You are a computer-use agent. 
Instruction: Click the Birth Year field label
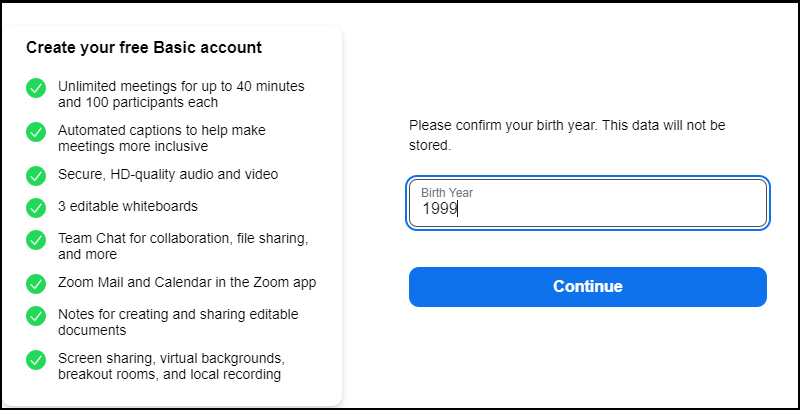(x=447, y=193)
